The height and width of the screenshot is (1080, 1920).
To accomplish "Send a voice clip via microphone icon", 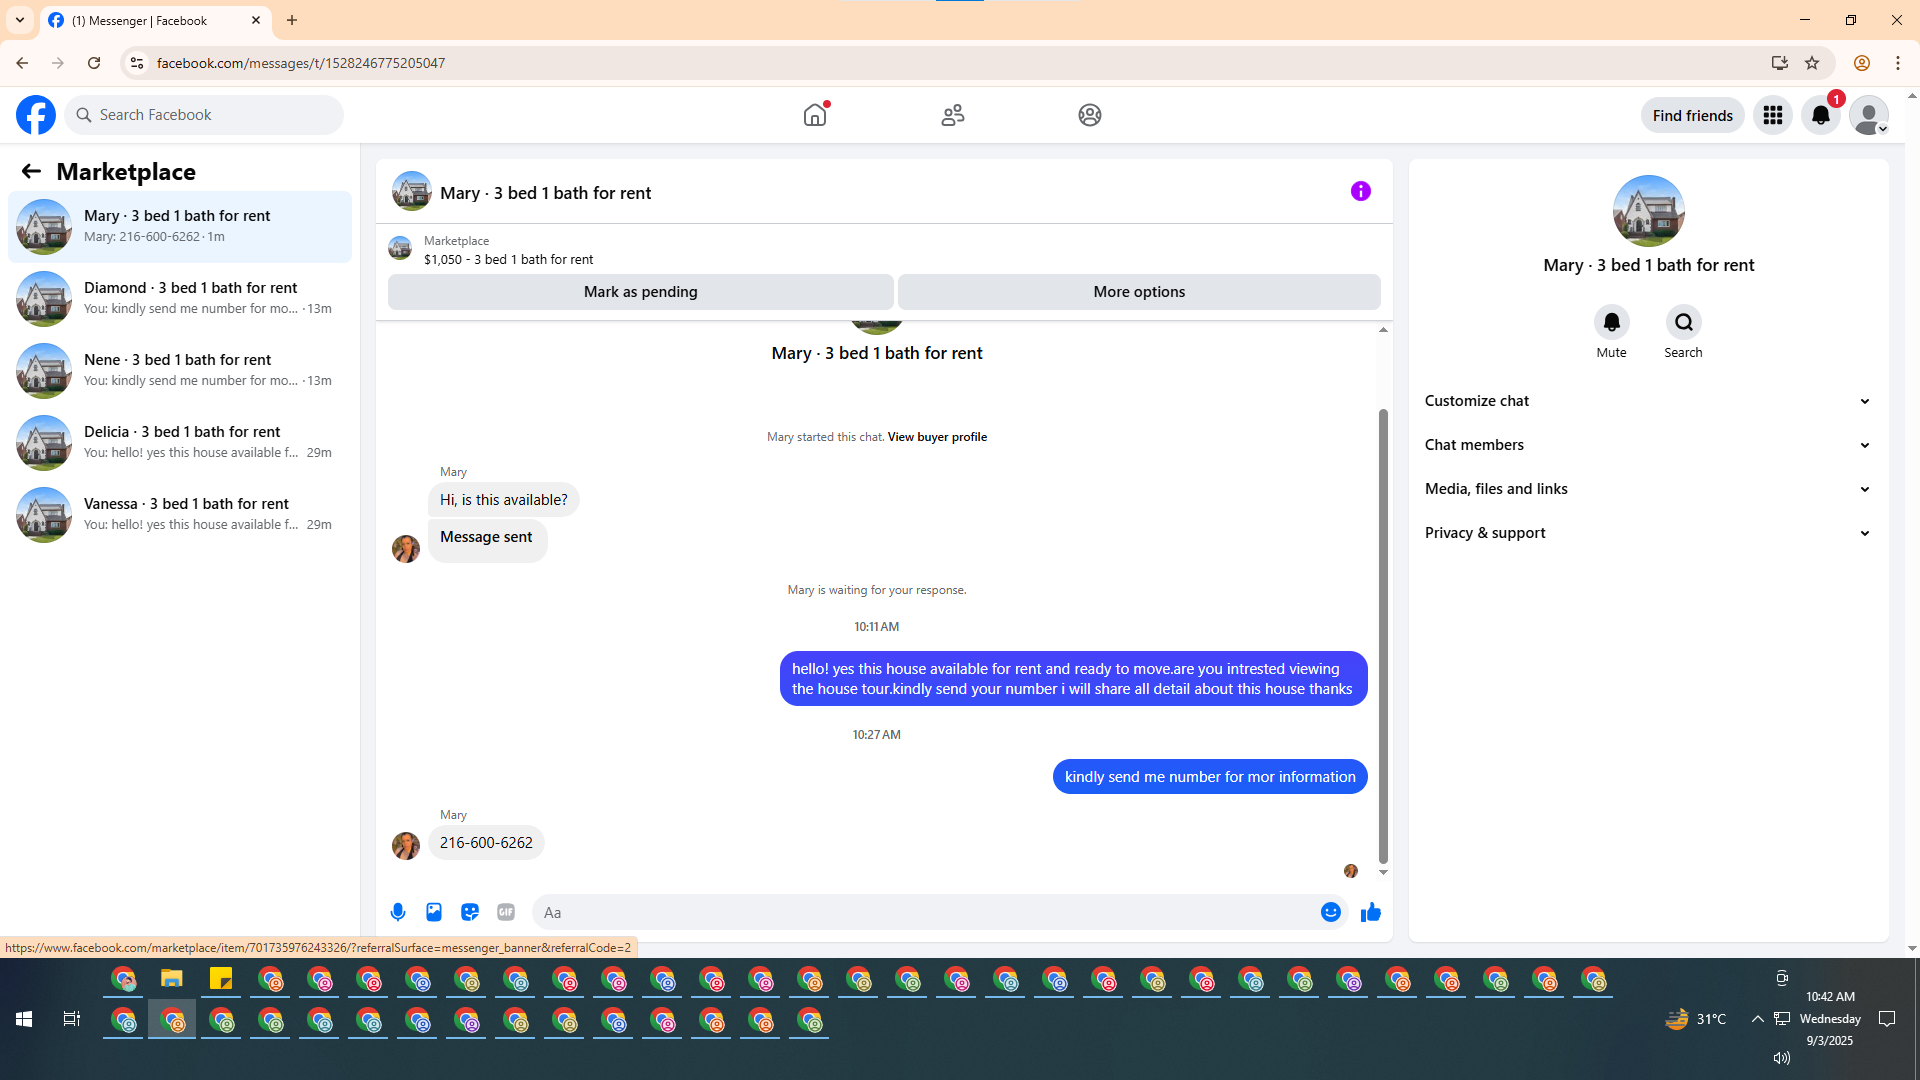I will (398, 912).
